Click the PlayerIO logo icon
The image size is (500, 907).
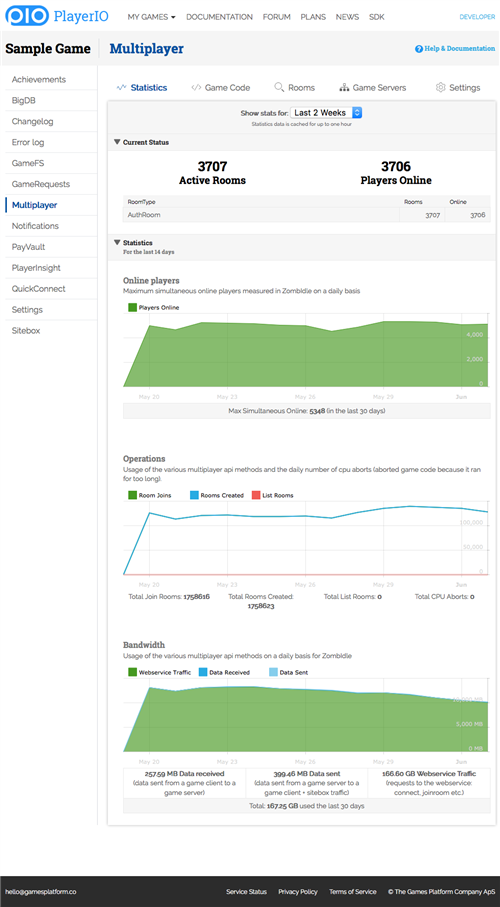27,16
